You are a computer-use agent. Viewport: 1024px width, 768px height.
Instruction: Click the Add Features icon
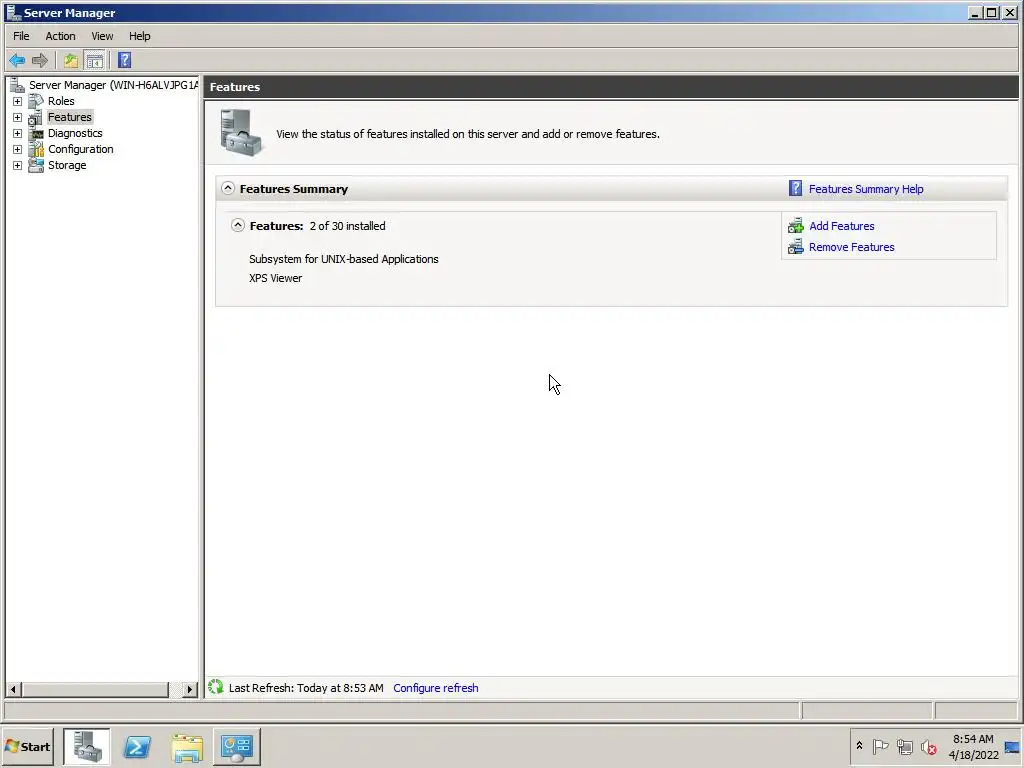[795, 226]
